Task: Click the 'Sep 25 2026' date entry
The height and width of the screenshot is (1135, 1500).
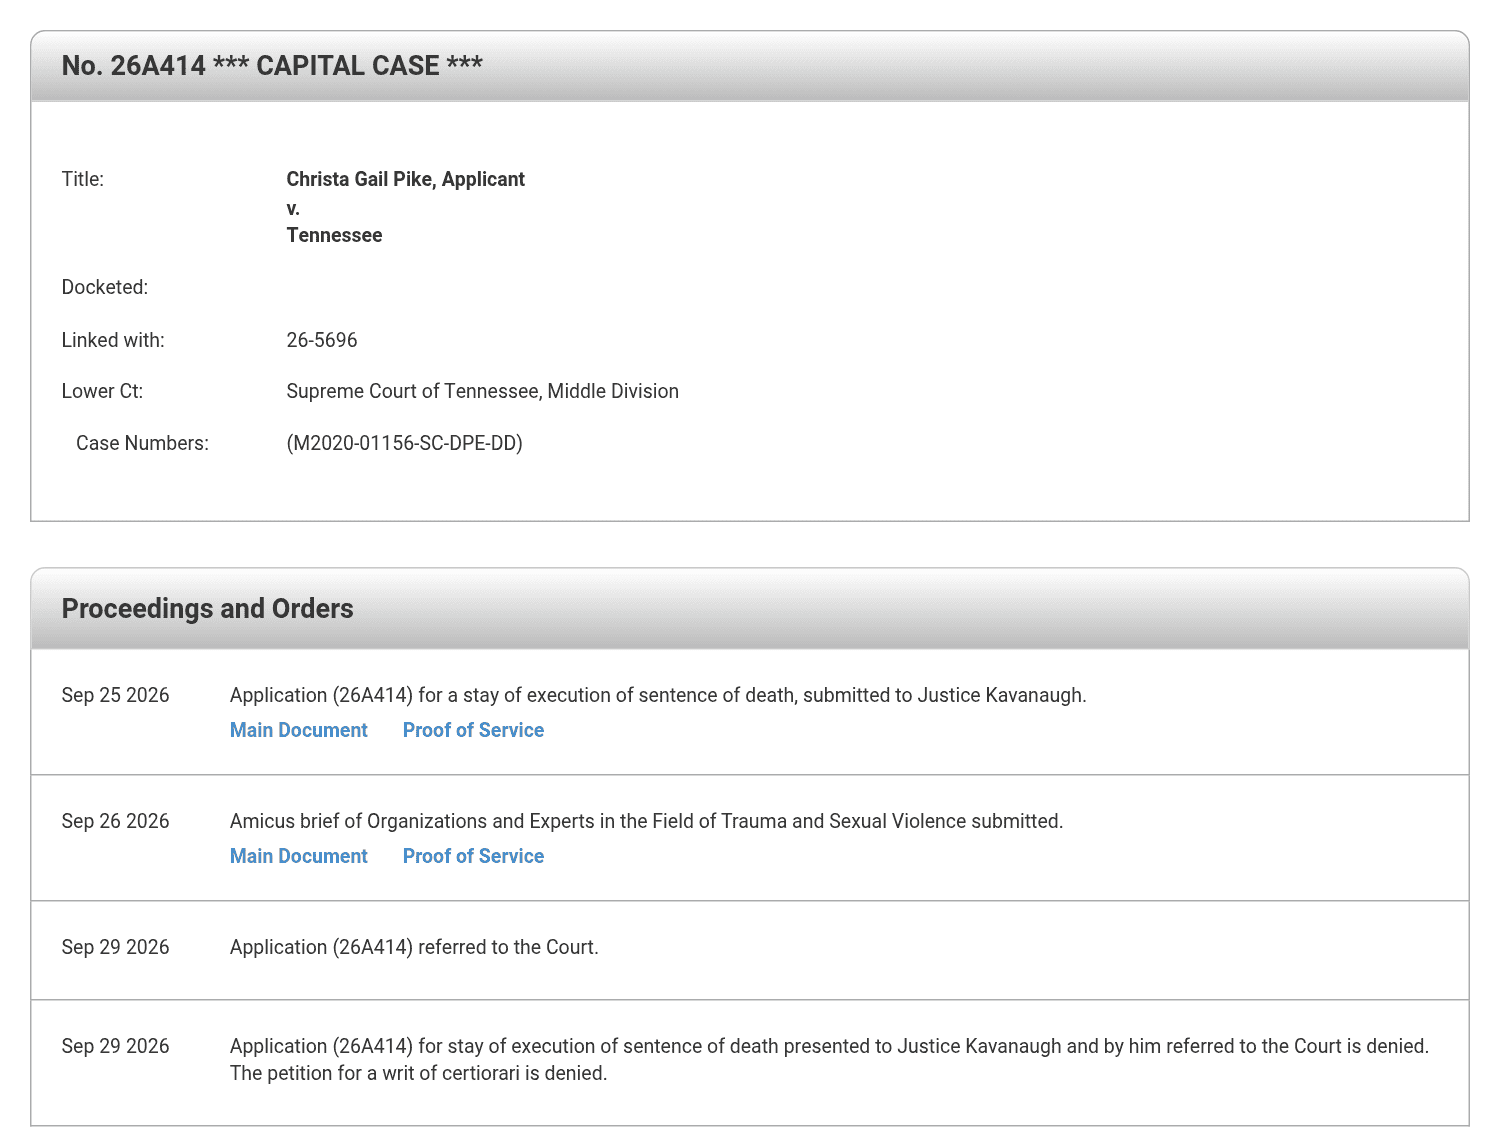Action: pyautogui.click(x=115, y=695)
